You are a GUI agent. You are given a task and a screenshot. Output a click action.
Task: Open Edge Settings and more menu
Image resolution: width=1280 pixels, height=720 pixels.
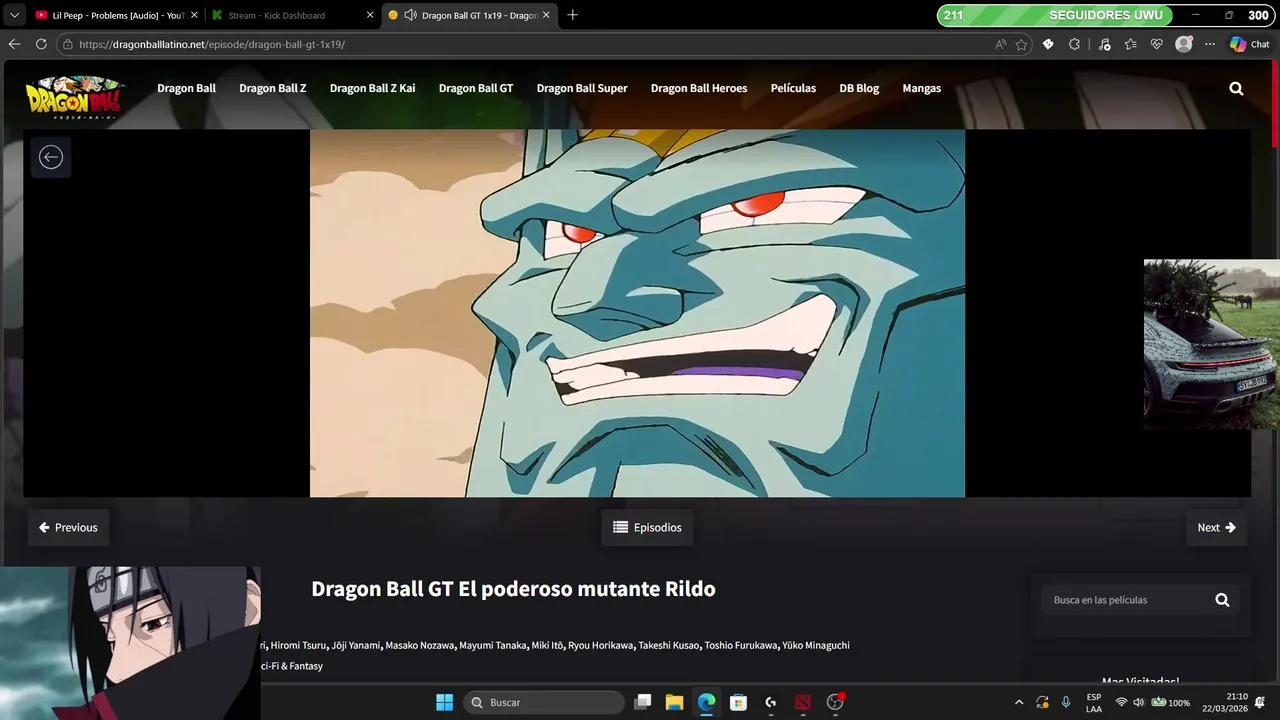[1210, 44]
